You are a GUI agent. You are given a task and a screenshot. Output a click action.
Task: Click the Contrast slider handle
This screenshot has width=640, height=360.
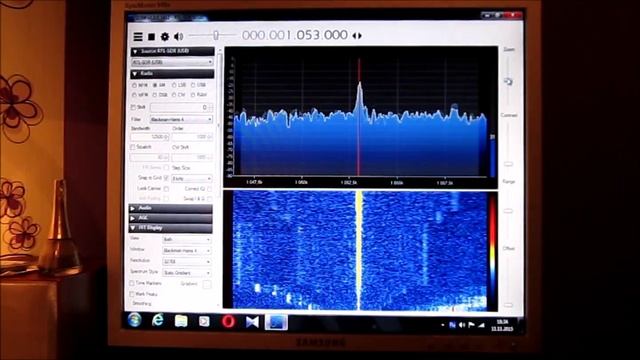pyautogui.click(x=508, y=164)
